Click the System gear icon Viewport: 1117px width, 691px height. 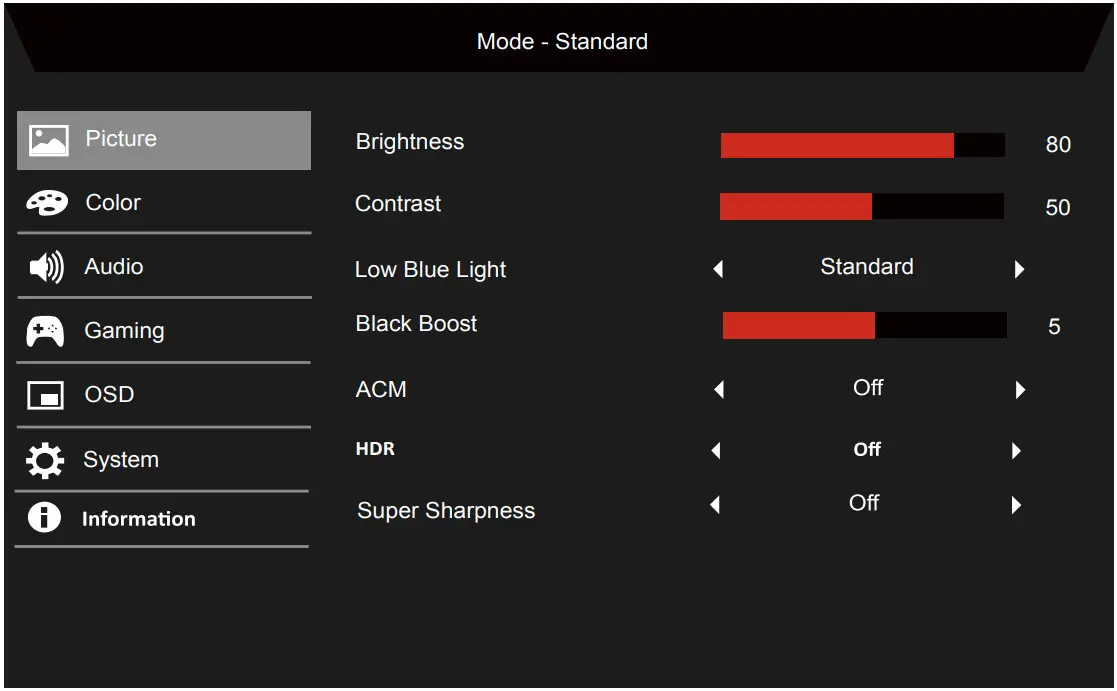(x=44, y=460)
